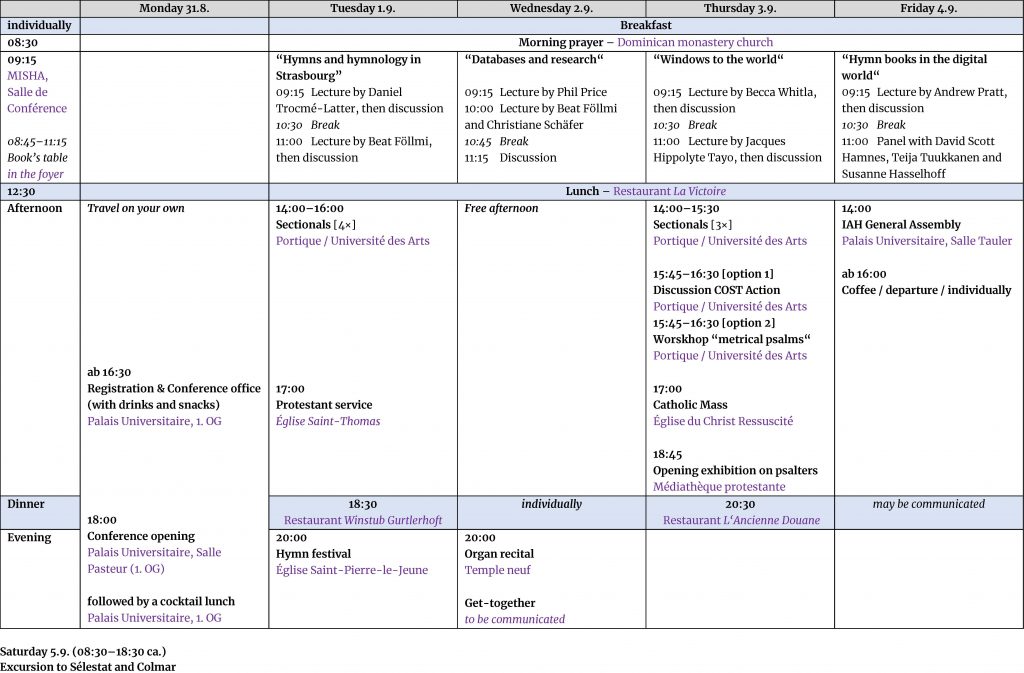Image resolution: width=1024 pixels, height=673 pixels.
Task: Click the Friday 4.9. column header
Action: (x=928, y=8)
